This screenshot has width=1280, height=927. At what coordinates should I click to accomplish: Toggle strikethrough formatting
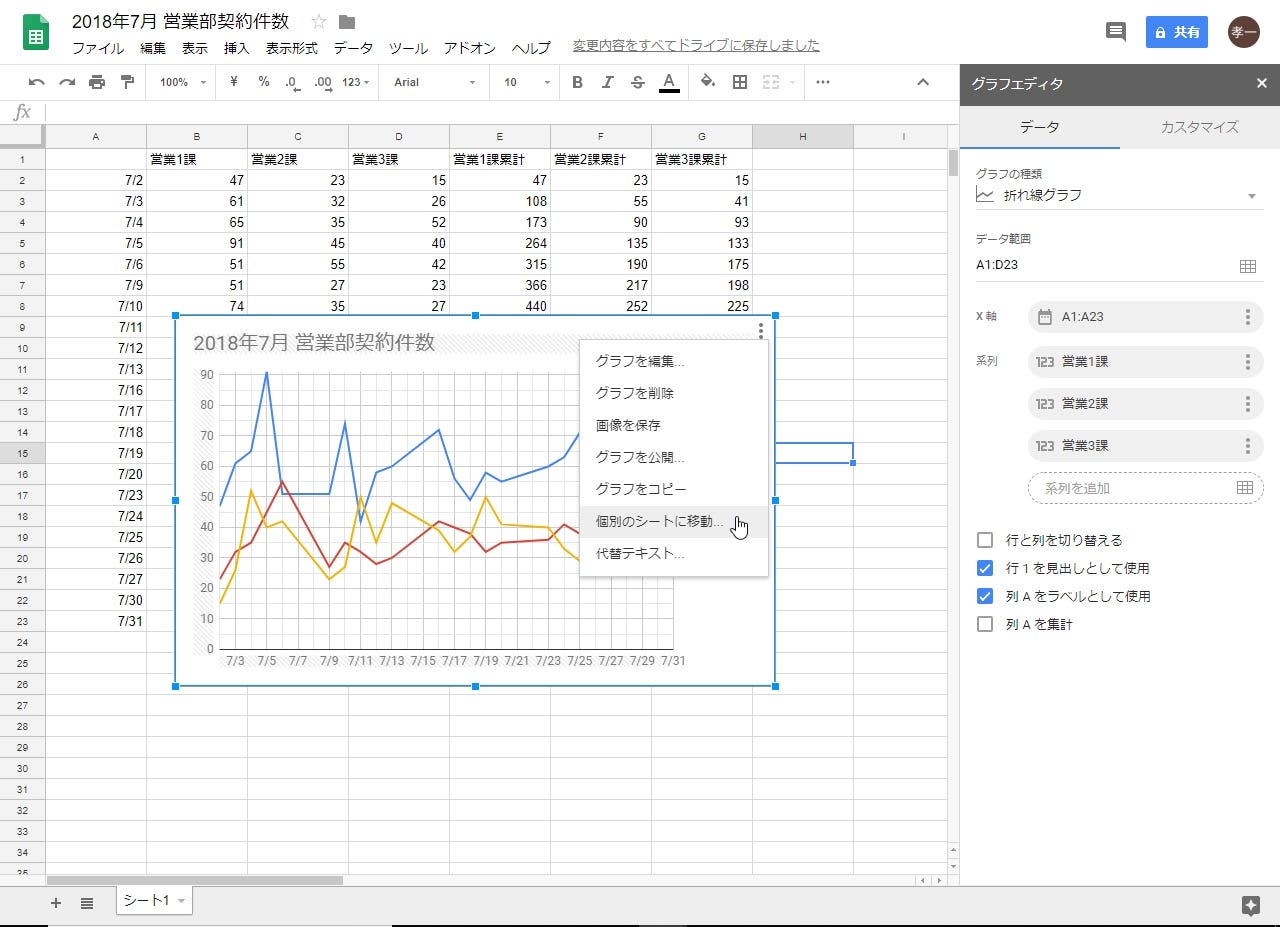tap(638, 82)
